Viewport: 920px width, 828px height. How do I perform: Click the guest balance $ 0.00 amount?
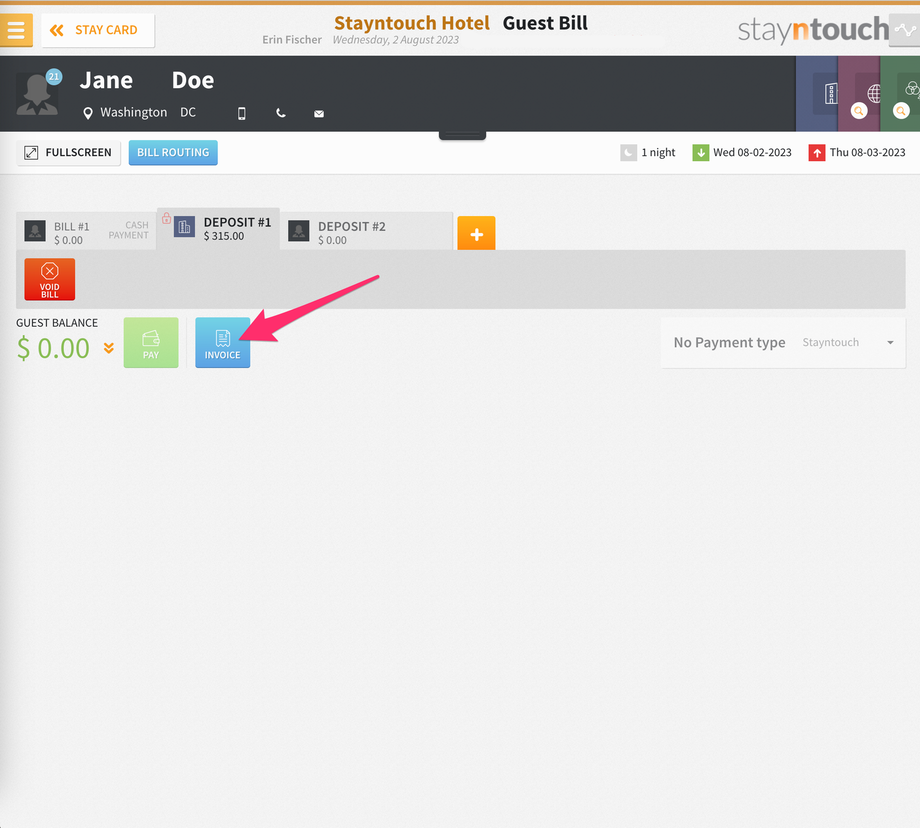click(x=53, y=349)
